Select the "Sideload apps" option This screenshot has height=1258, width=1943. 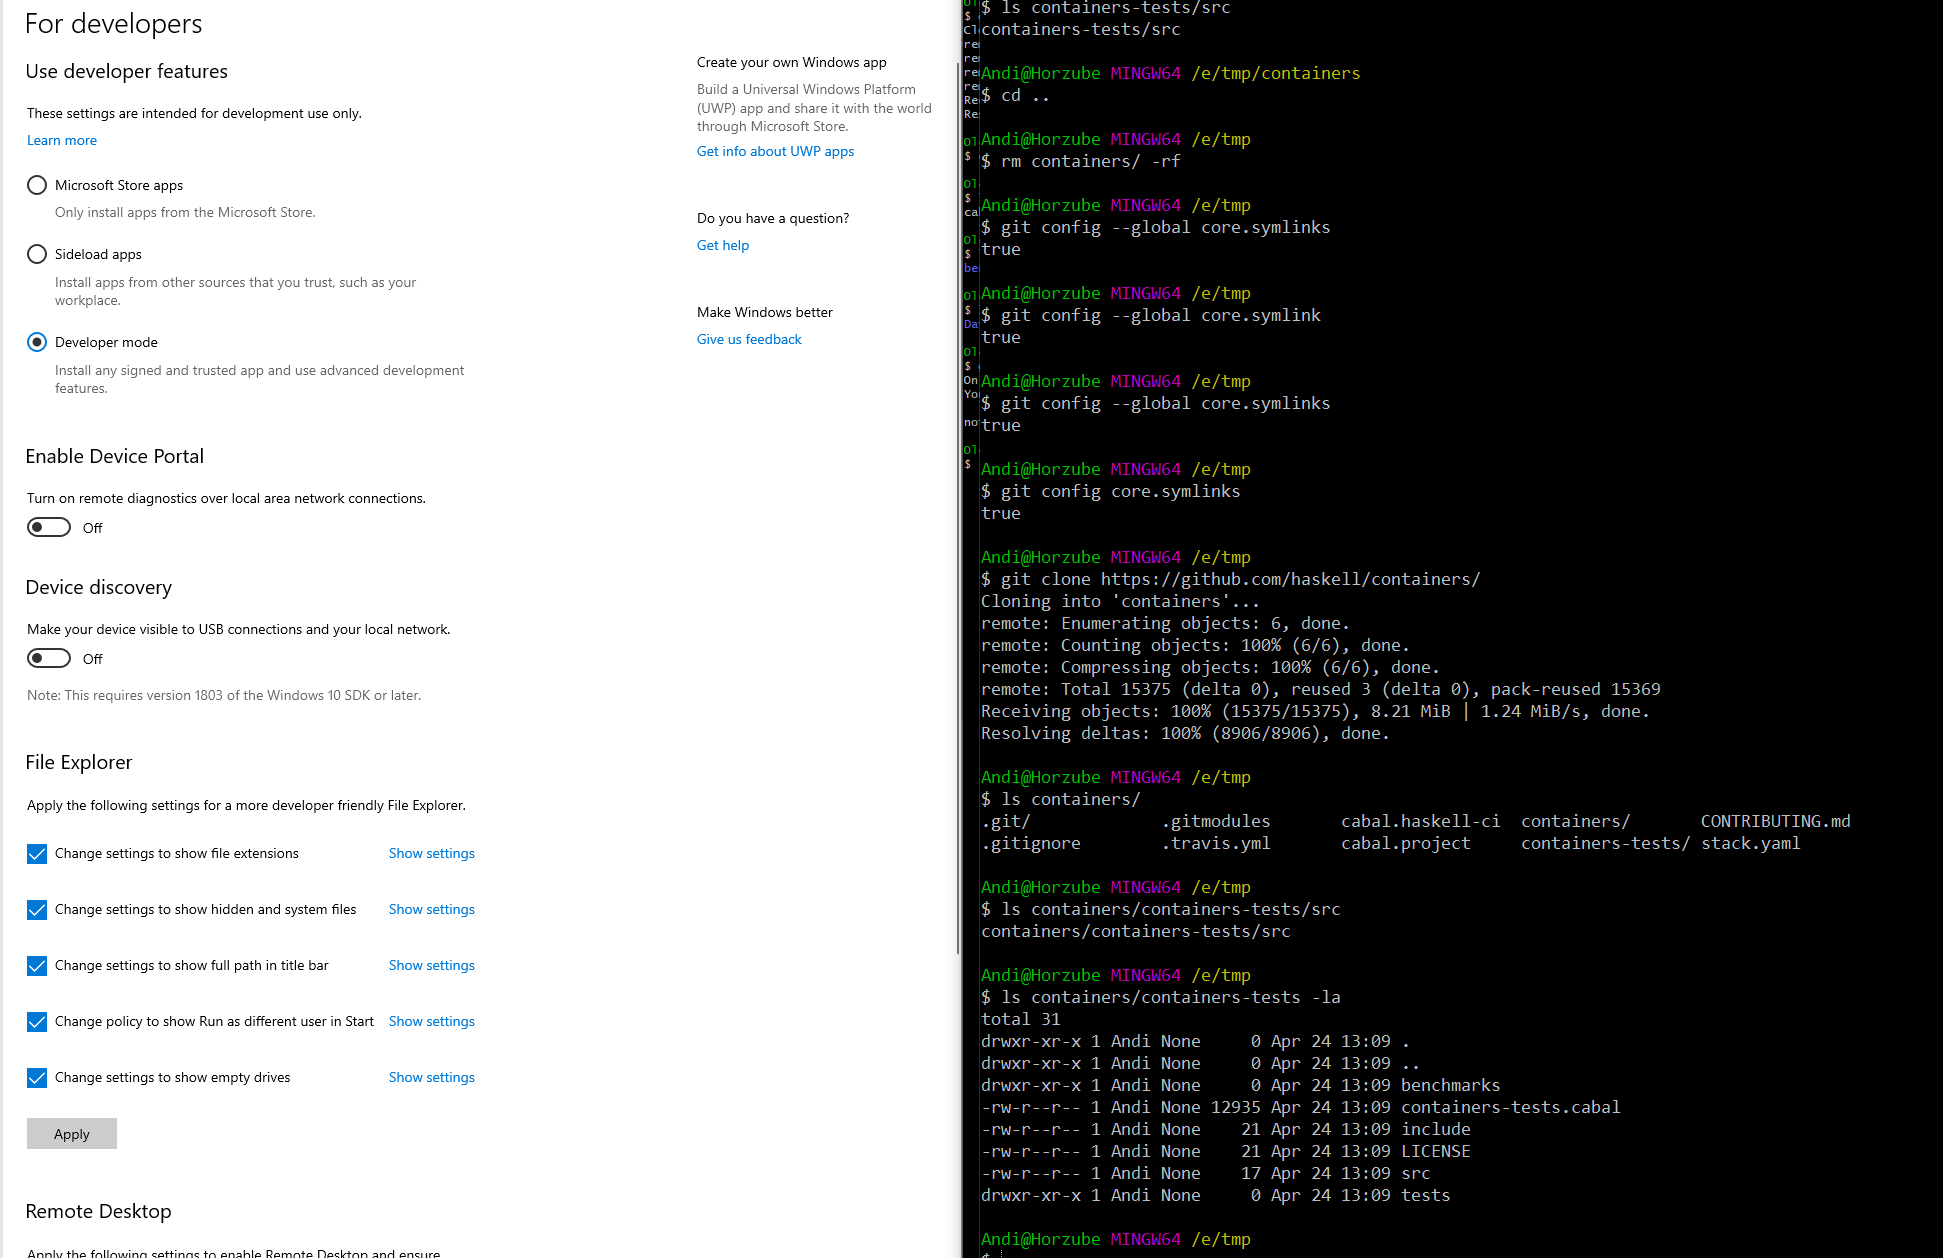(x=37, y=254)
